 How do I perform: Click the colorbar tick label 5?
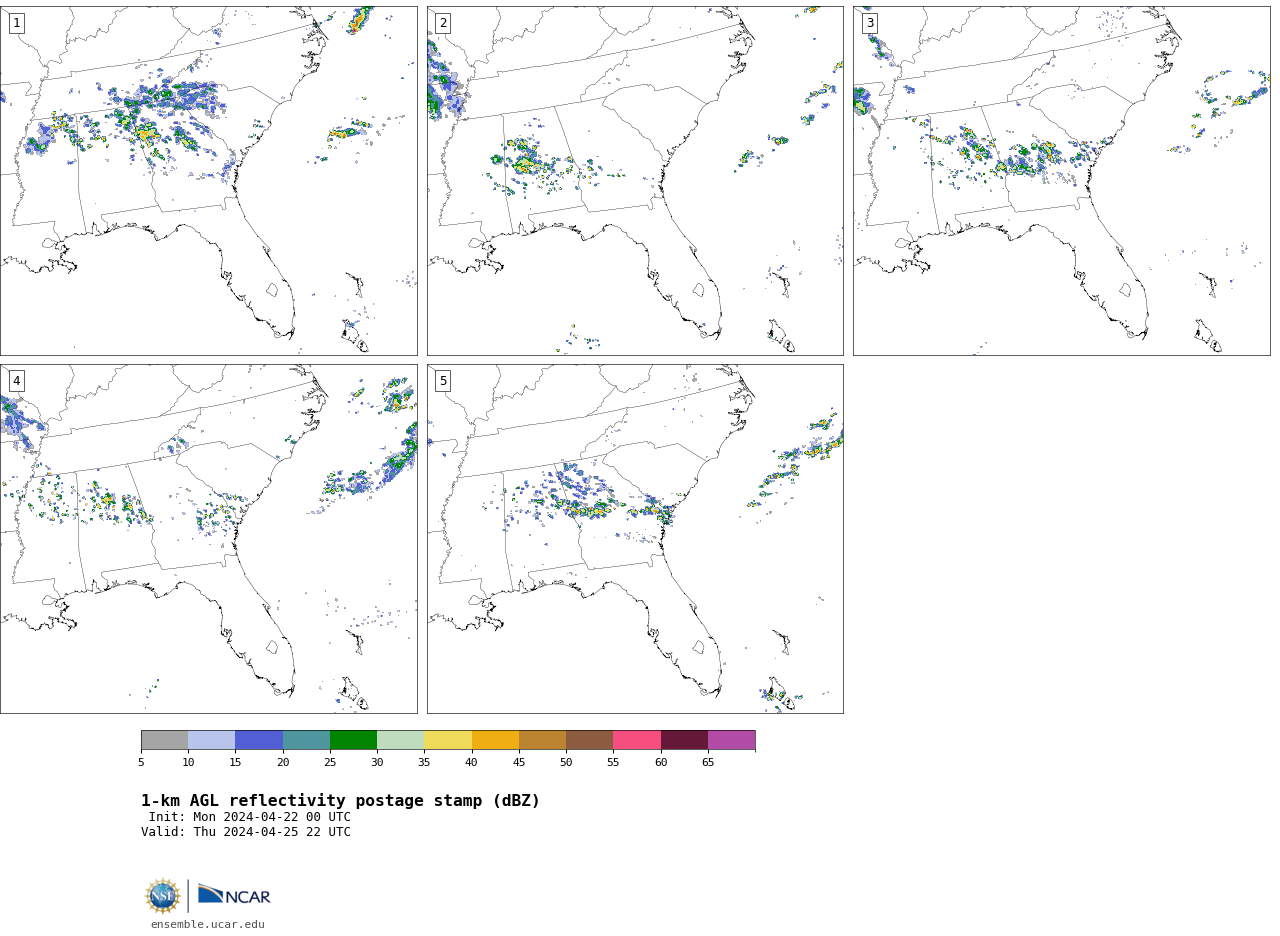(141, 763)
